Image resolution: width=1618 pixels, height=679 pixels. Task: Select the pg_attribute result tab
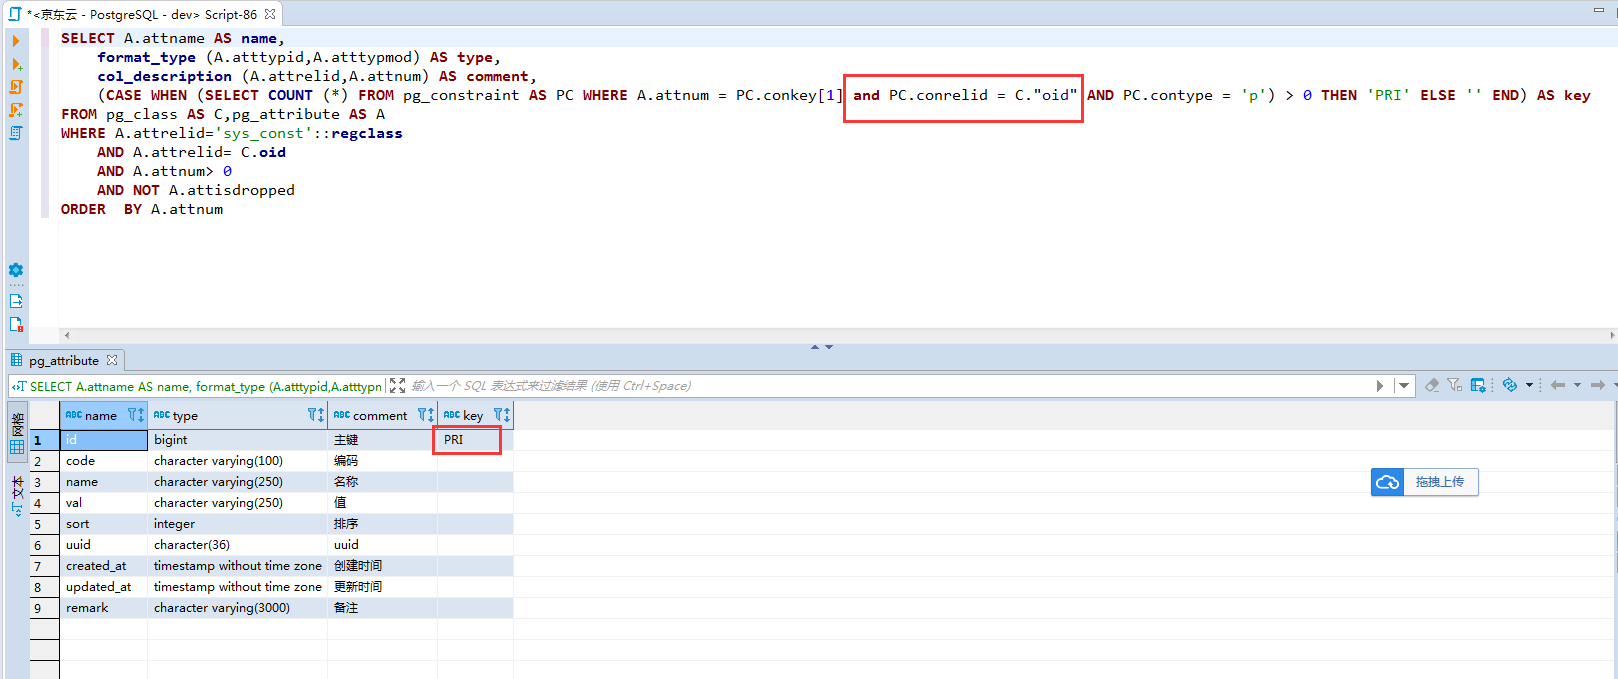coord(63,360)
